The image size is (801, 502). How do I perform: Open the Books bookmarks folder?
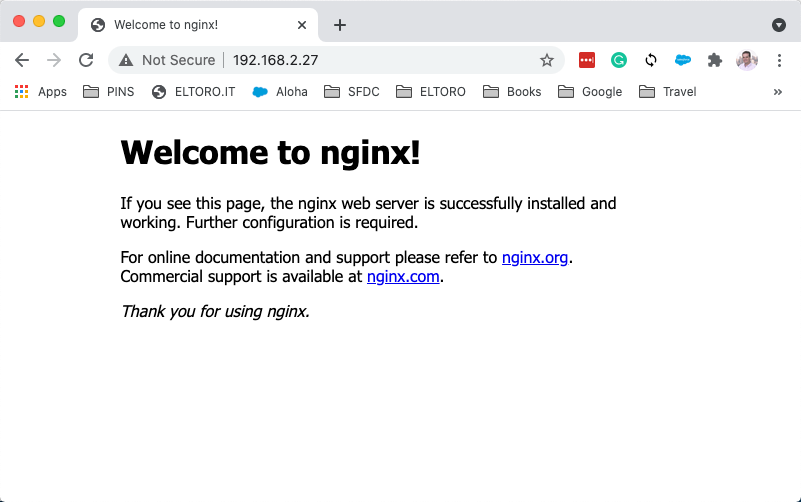pyautogui.click(x=512, y=92)
